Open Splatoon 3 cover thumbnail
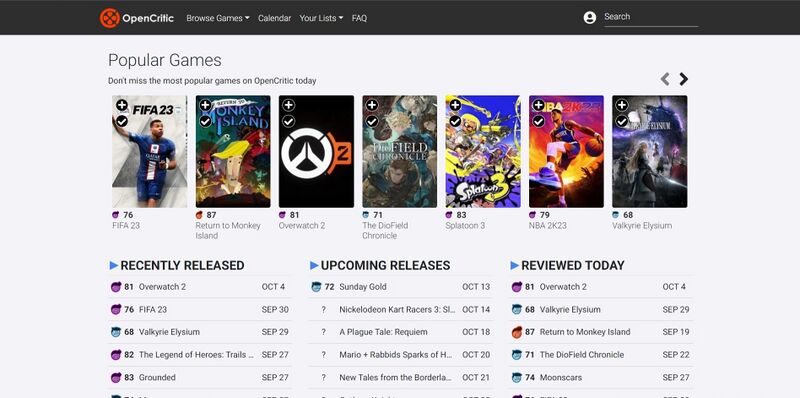 pyautogui.click(x=483, y=152)
